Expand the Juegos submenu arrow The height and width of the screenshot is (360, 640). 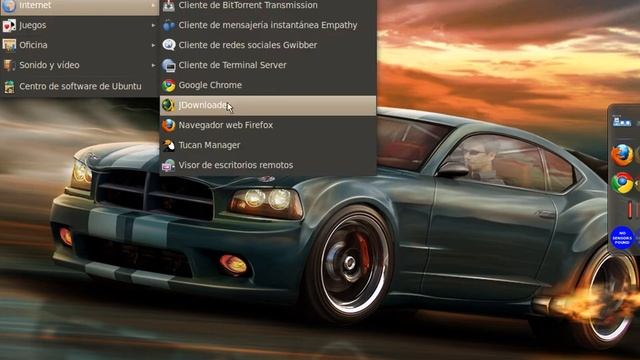153,25
